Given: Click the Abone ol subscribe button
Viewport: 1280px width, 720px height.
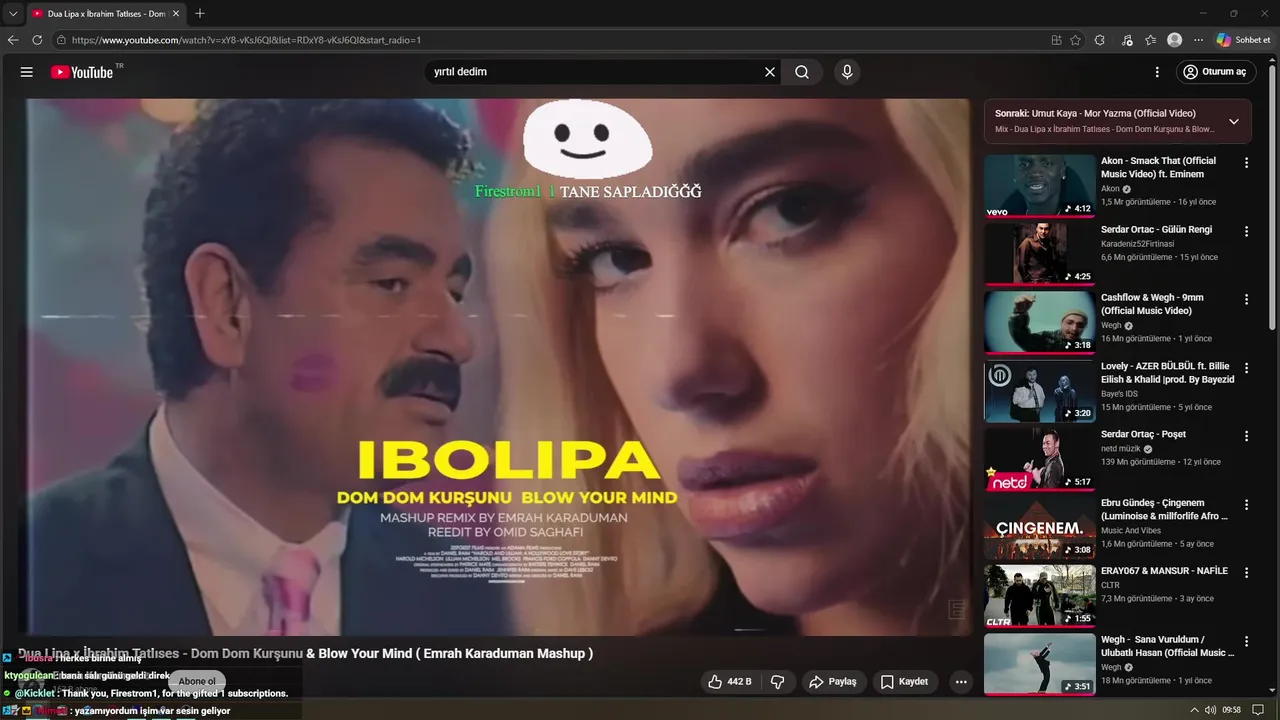Looking at the screenshot, I should click(x=197, y=682).
